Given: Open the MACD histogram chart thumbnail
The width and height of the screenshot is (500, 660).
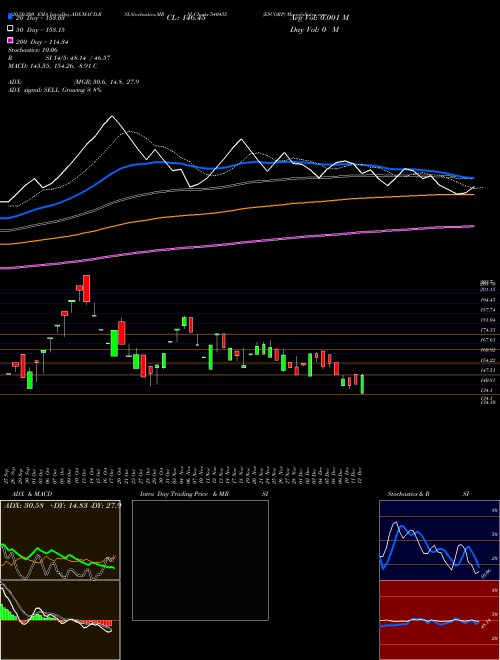Looking at the screenshot, I should (60, 620).
